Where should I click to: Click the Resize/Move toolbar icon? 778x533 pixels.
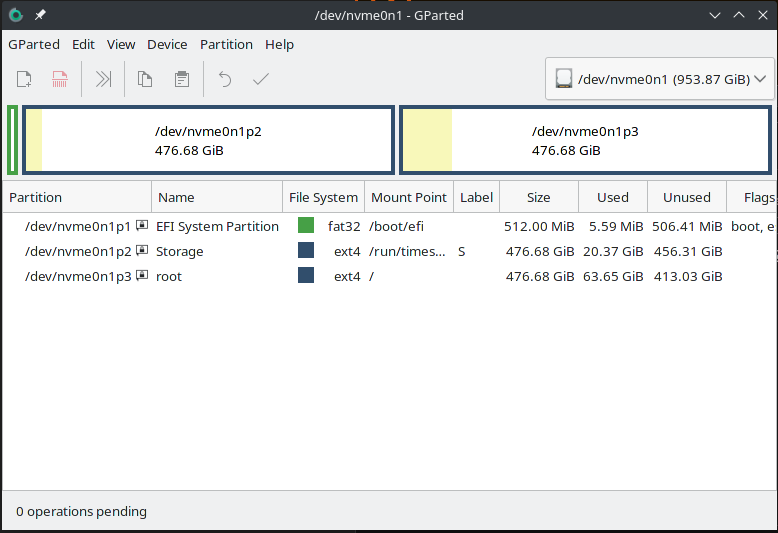(x=103, y=79)
